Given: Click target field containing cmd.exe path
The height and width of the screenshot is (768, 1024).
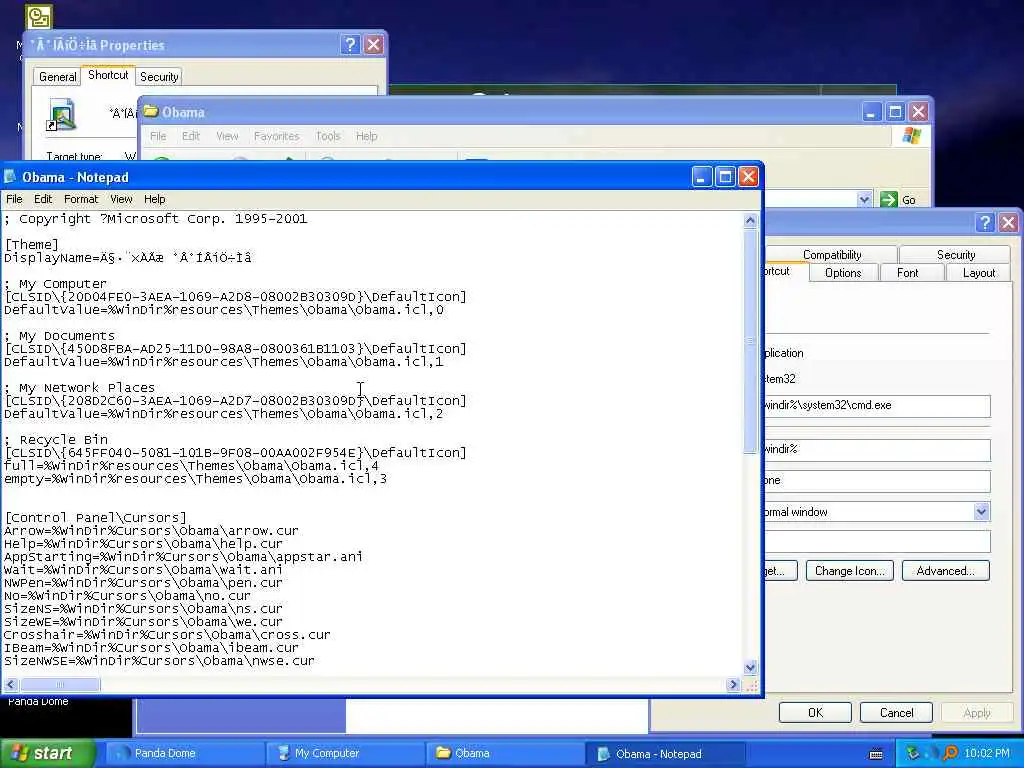Looking at the screenshot, I should pos(877,406).
